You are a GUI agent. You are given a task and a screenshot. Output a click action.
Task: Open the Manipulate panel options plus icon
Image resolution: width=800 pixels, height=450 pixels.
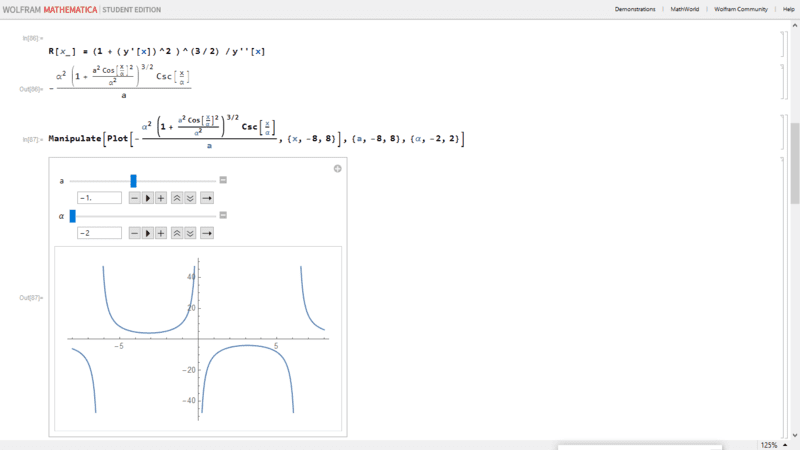click(x=338, y=169)
